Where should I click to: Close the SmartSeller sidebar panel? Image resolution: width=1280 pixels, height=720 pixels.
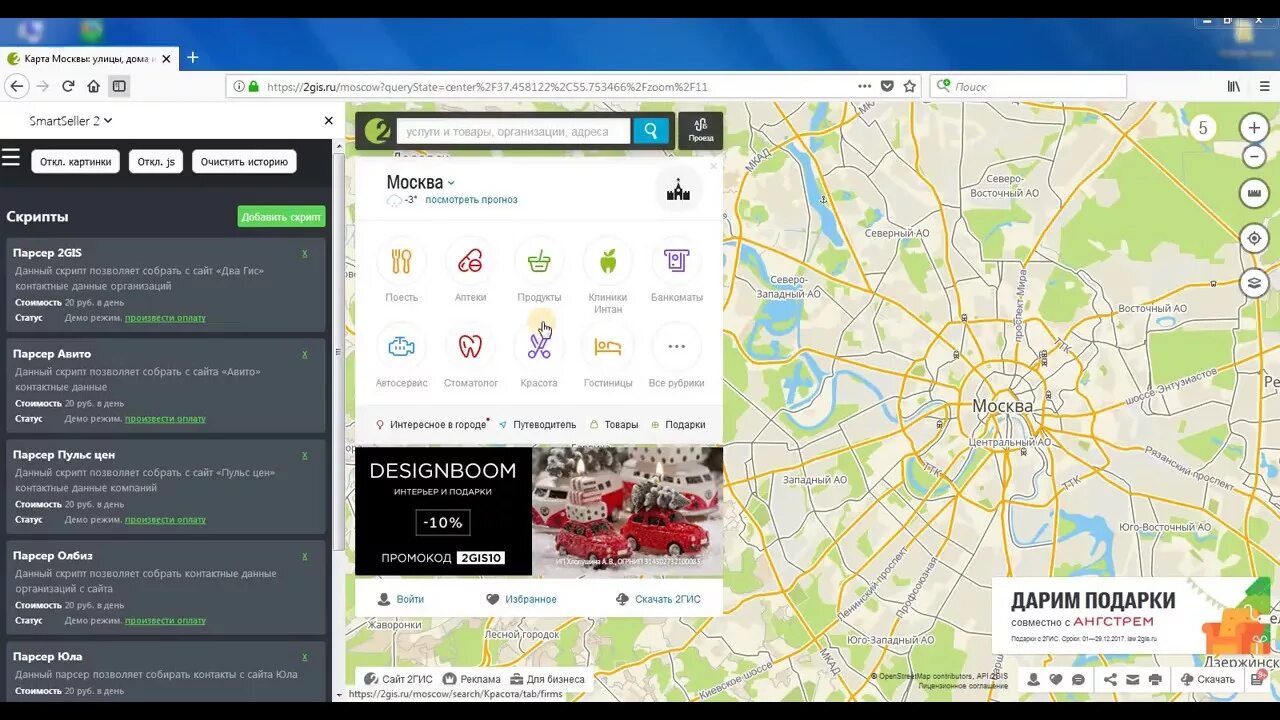tap(328, 121)
